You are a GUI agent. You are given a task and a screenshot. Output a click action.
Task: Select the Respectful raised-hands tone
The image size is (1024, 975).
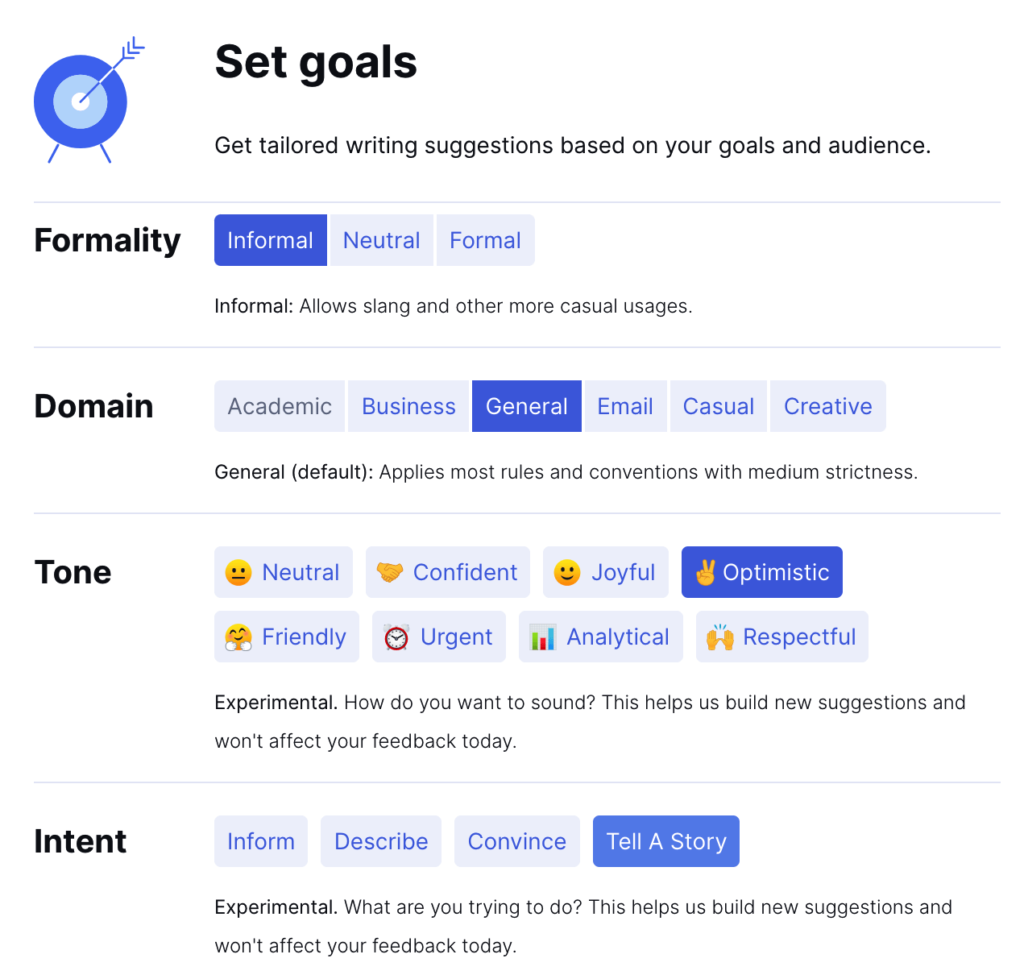tap(781, 637)
